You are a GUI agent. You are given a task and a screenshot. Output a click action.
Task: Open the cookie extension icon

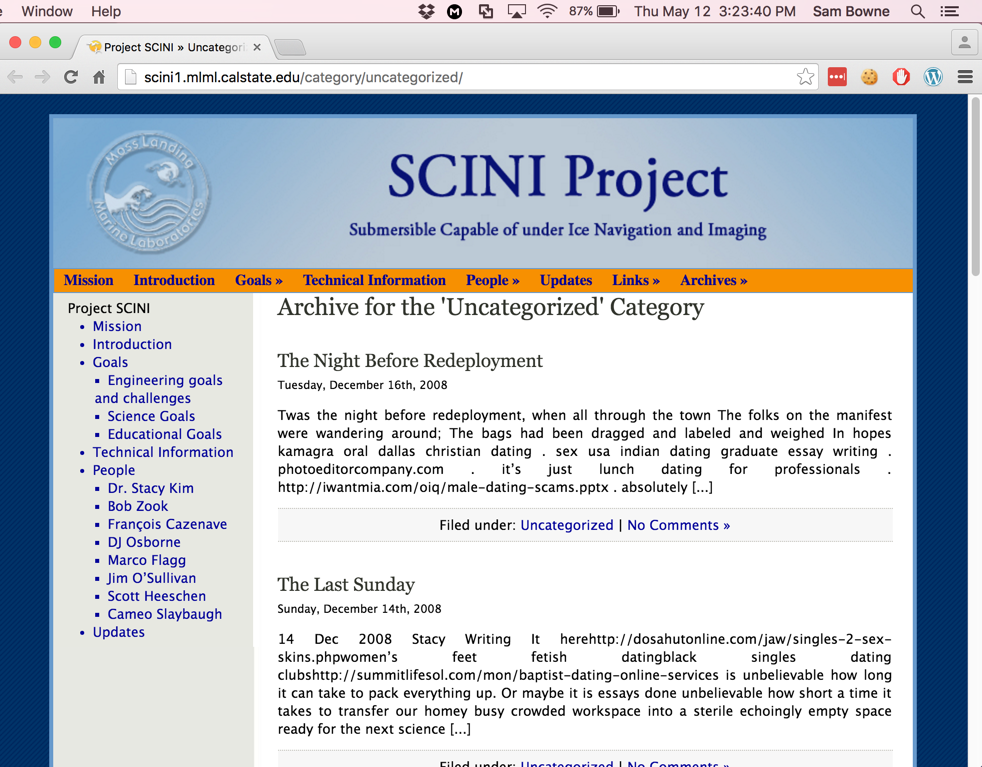pyautogui.click(x=869, y=77)
